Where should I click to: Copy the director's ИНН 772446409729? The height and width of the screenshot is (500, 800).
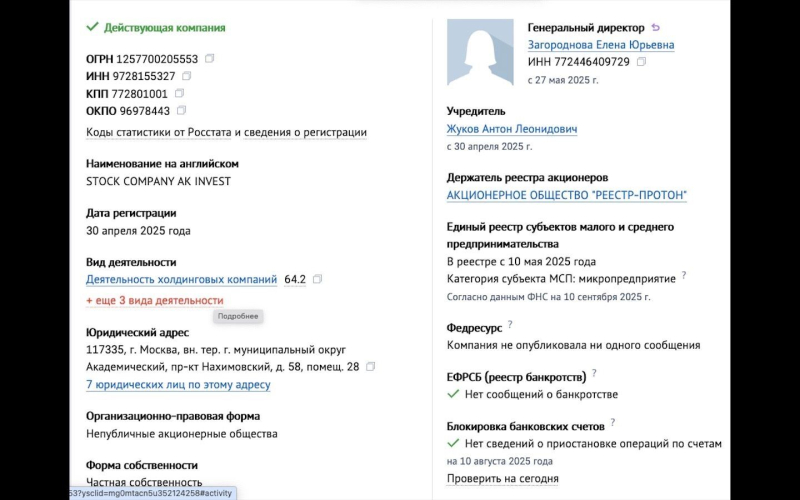tap(641, 62)
